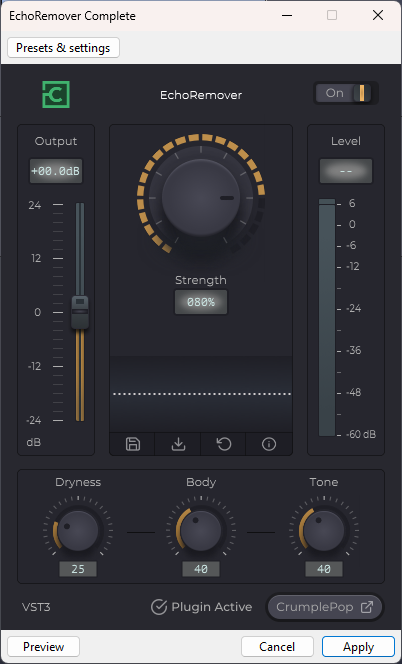Viewport: 402px width, 664px height.
Task: Click the Plugin Active checkmark icon
Action: coord(159,607)
